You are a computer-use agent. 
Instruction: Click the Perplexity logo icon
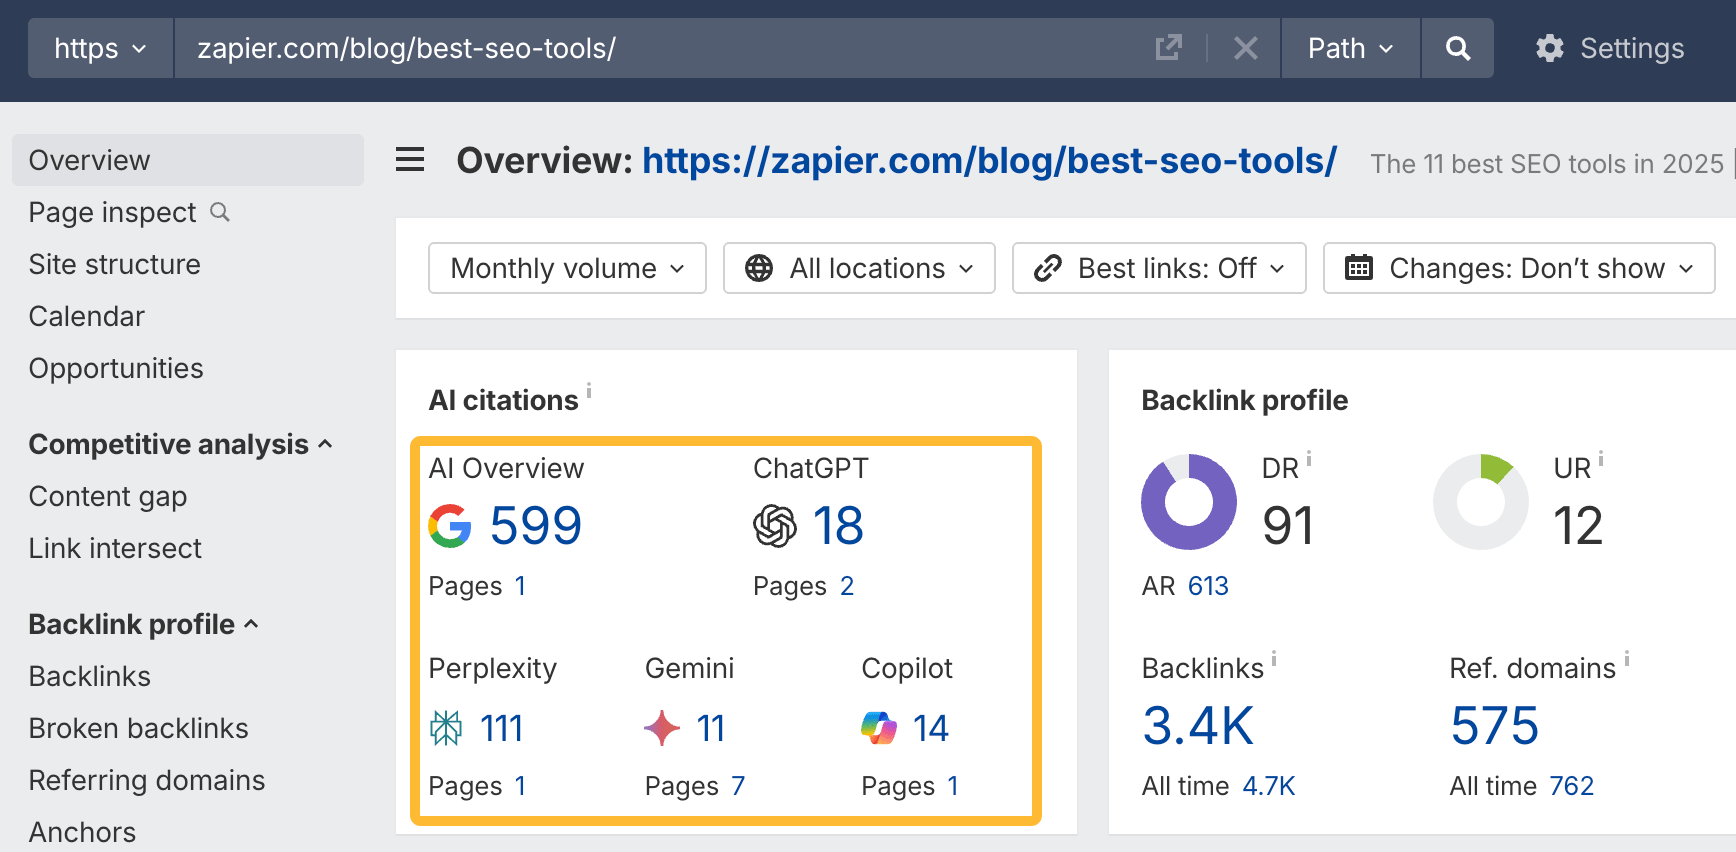click(446, 728)
